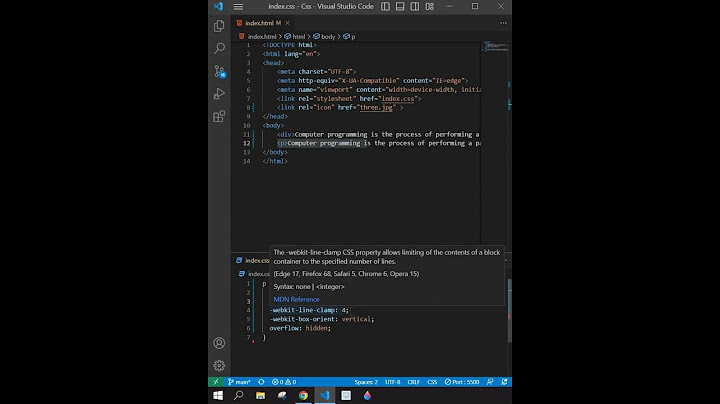The height and width of the screenshot is (404, 720).
Task: Click the <head> tag on line 3
Action: [273, 63]
